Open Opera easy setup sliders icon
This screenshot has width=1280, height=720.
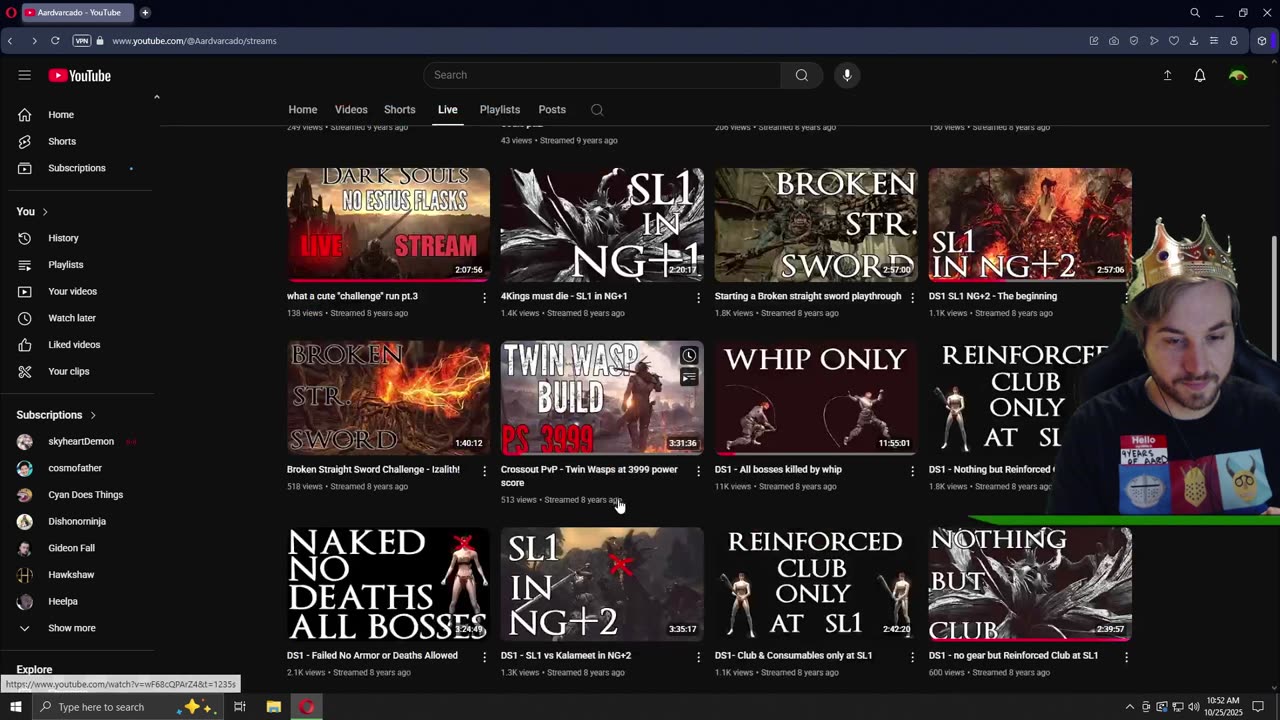pos(1214,41)
